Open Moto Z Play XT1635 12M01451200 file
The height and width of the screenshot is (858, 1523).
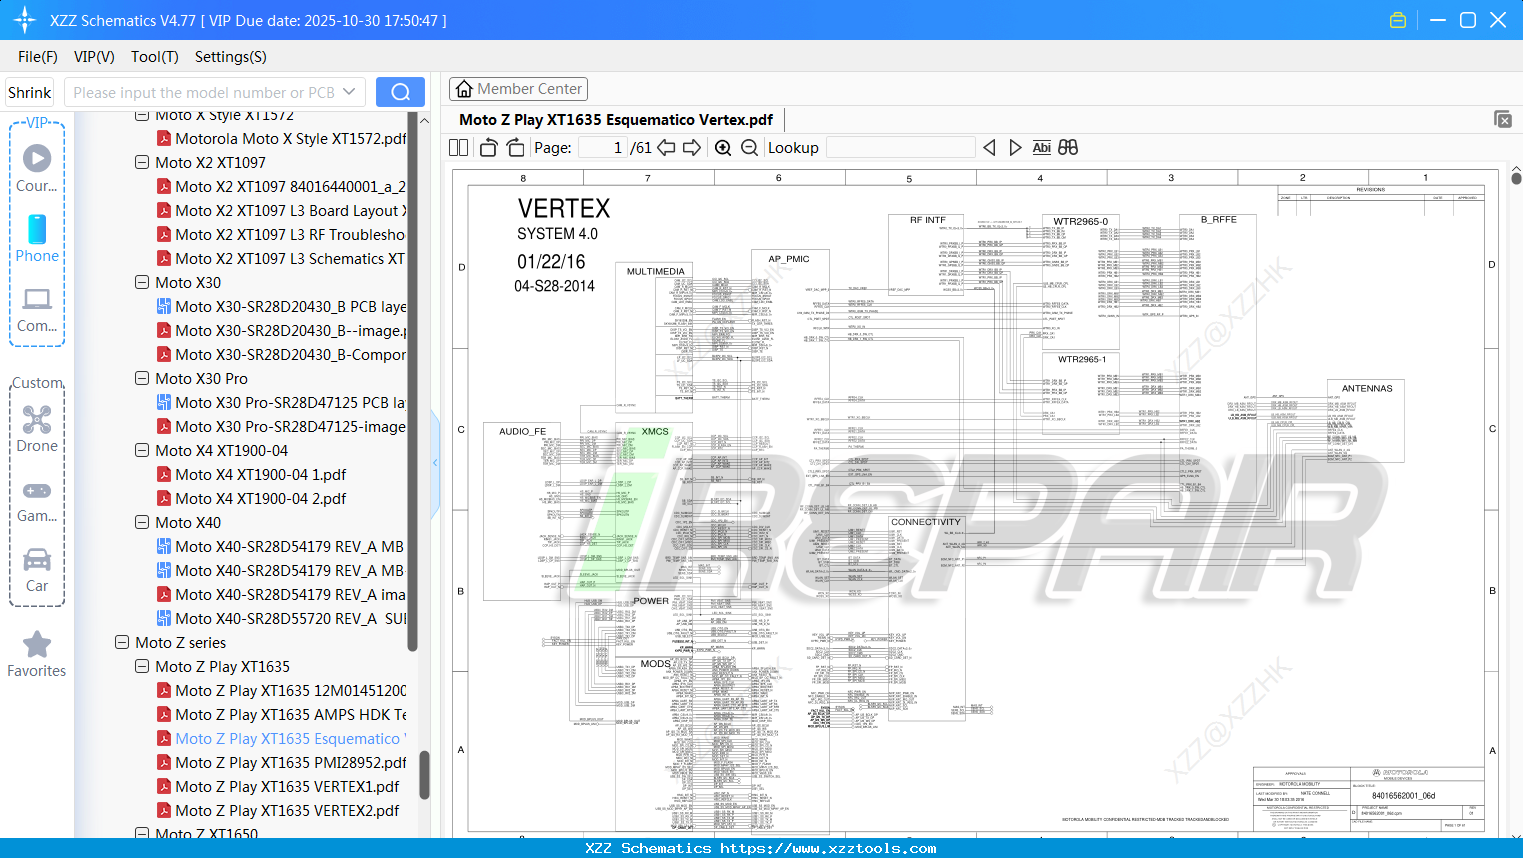[x=291, y=691]
